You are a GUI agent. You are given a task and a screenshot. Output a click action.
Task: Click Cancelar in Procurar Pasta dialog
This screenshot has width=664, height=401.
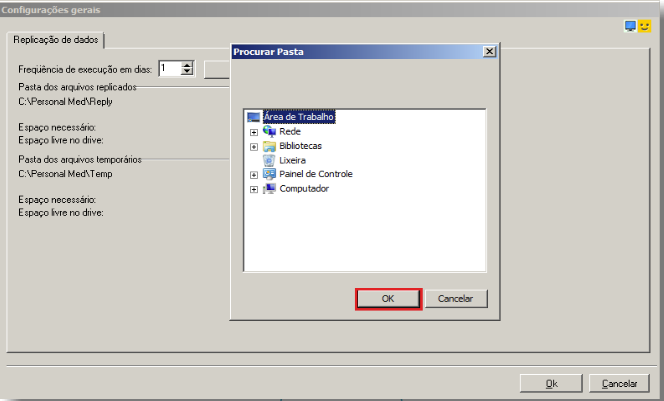456,299
